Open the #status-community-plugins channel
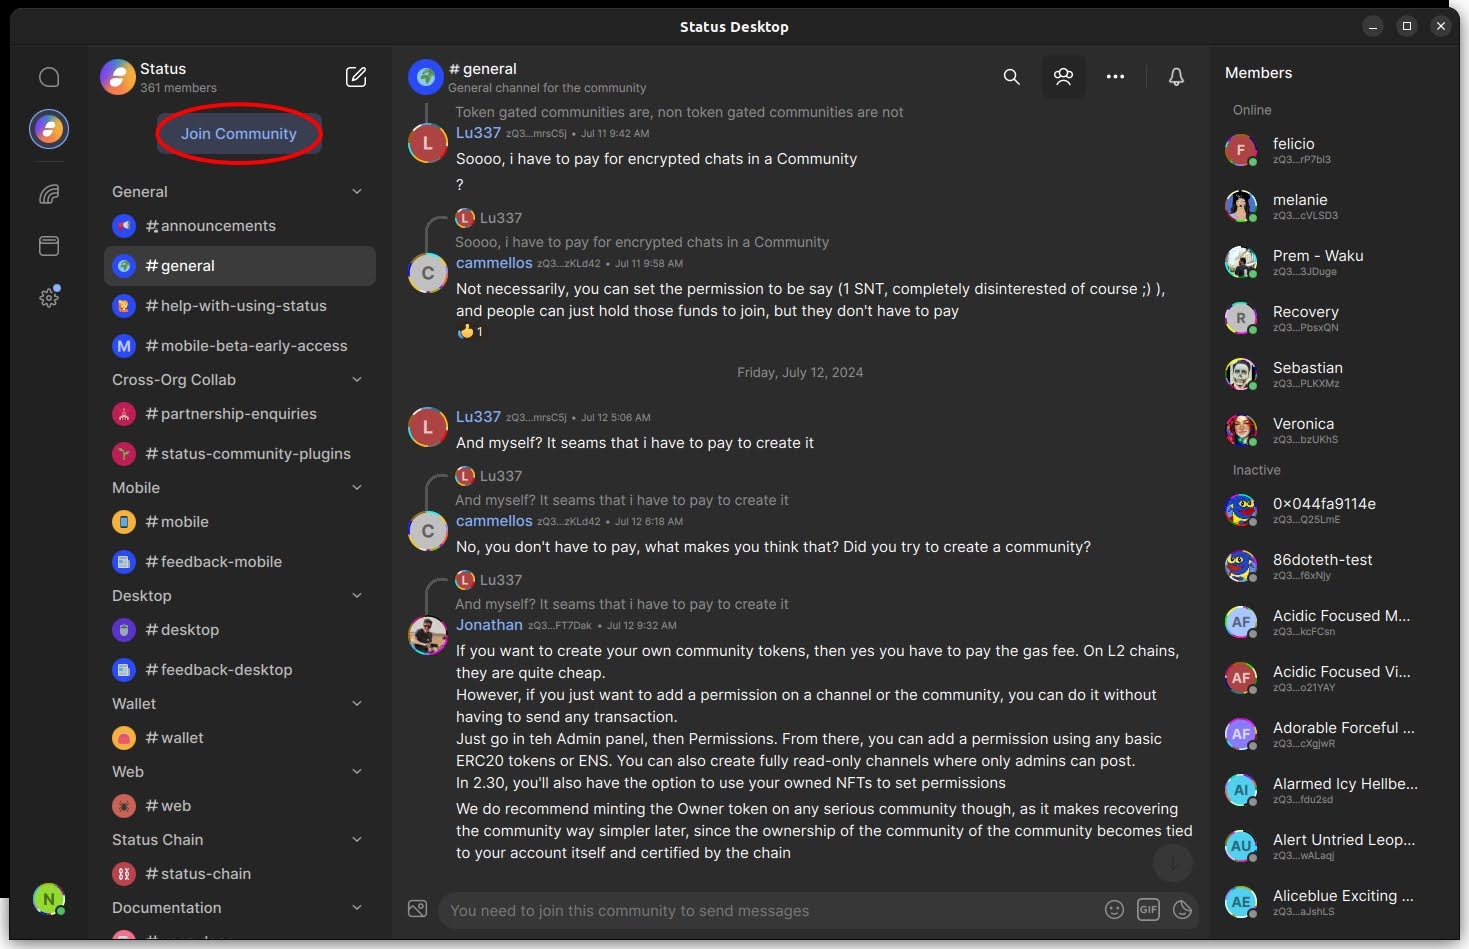This screenshot has width=1469, height=949. pyautogui.click(x=240, y=454)
